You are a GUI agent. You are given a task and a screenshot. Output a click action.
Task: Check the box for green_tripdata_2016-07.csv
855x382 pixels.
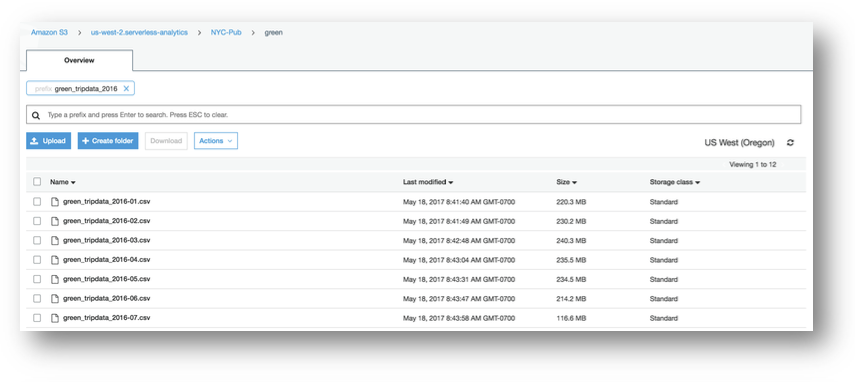click(37, 318)
